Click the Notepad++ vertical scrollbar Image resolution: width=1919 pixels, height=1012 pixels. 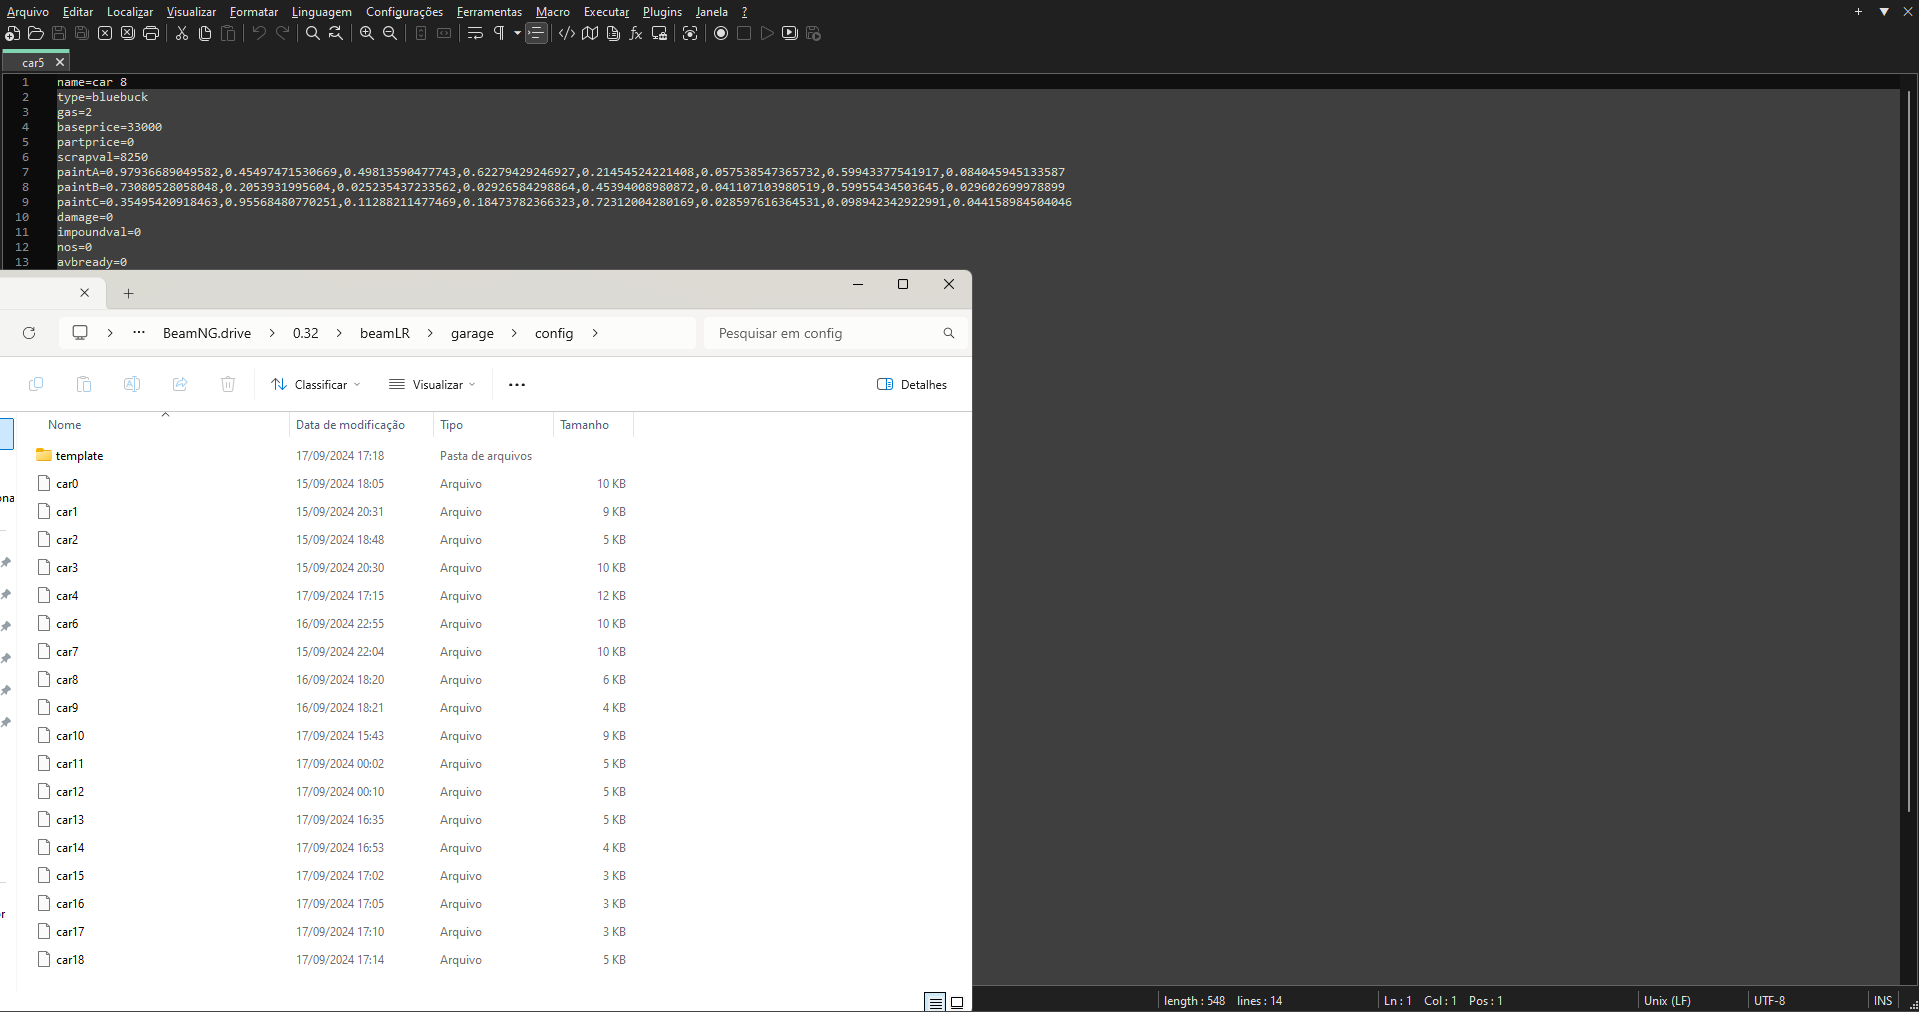(x=1909, y=450)
